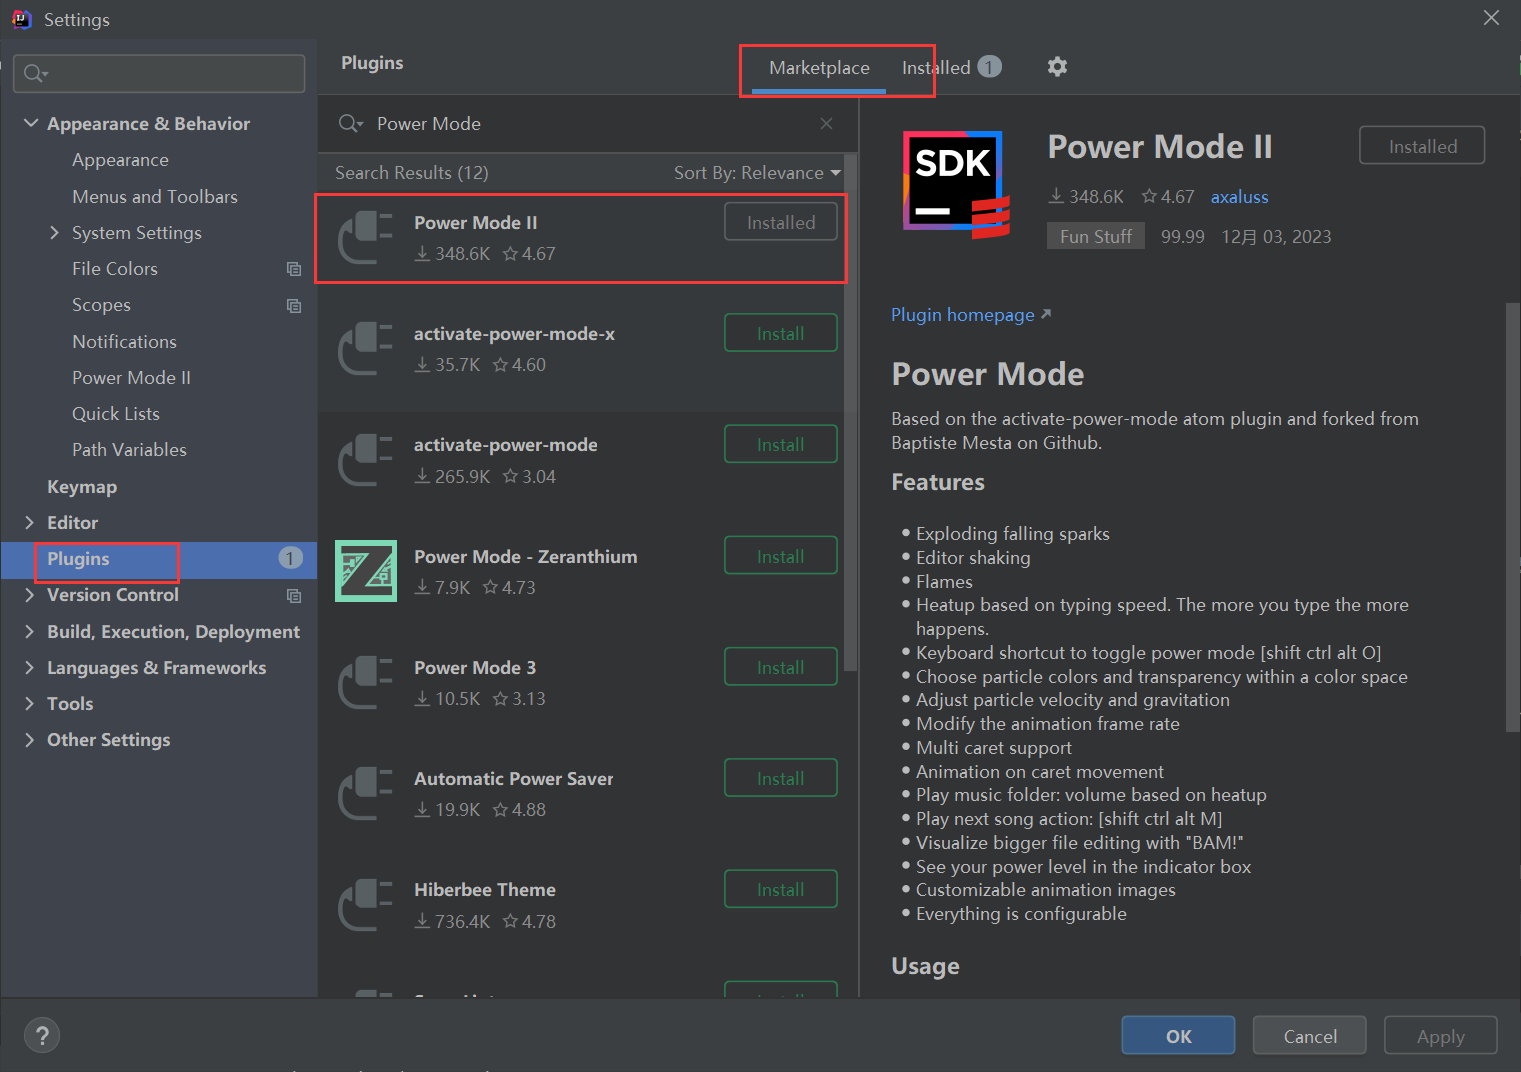This screenshot has height=1072, width=1521.
Task: Switch to the Installed plugins tab
Action: [x=936, y=67]
